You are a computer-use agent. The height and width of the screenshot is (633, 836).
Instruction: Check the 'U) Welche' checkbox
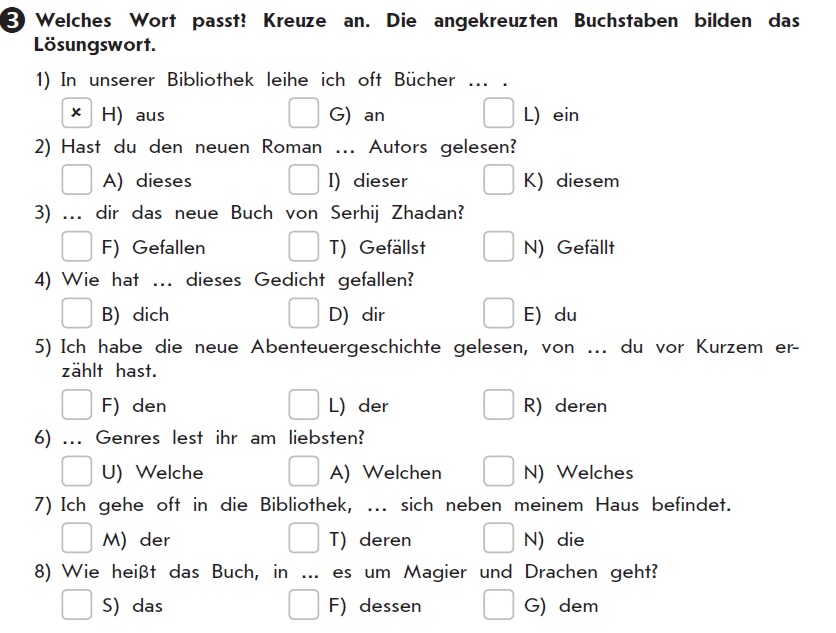[76, 472]
